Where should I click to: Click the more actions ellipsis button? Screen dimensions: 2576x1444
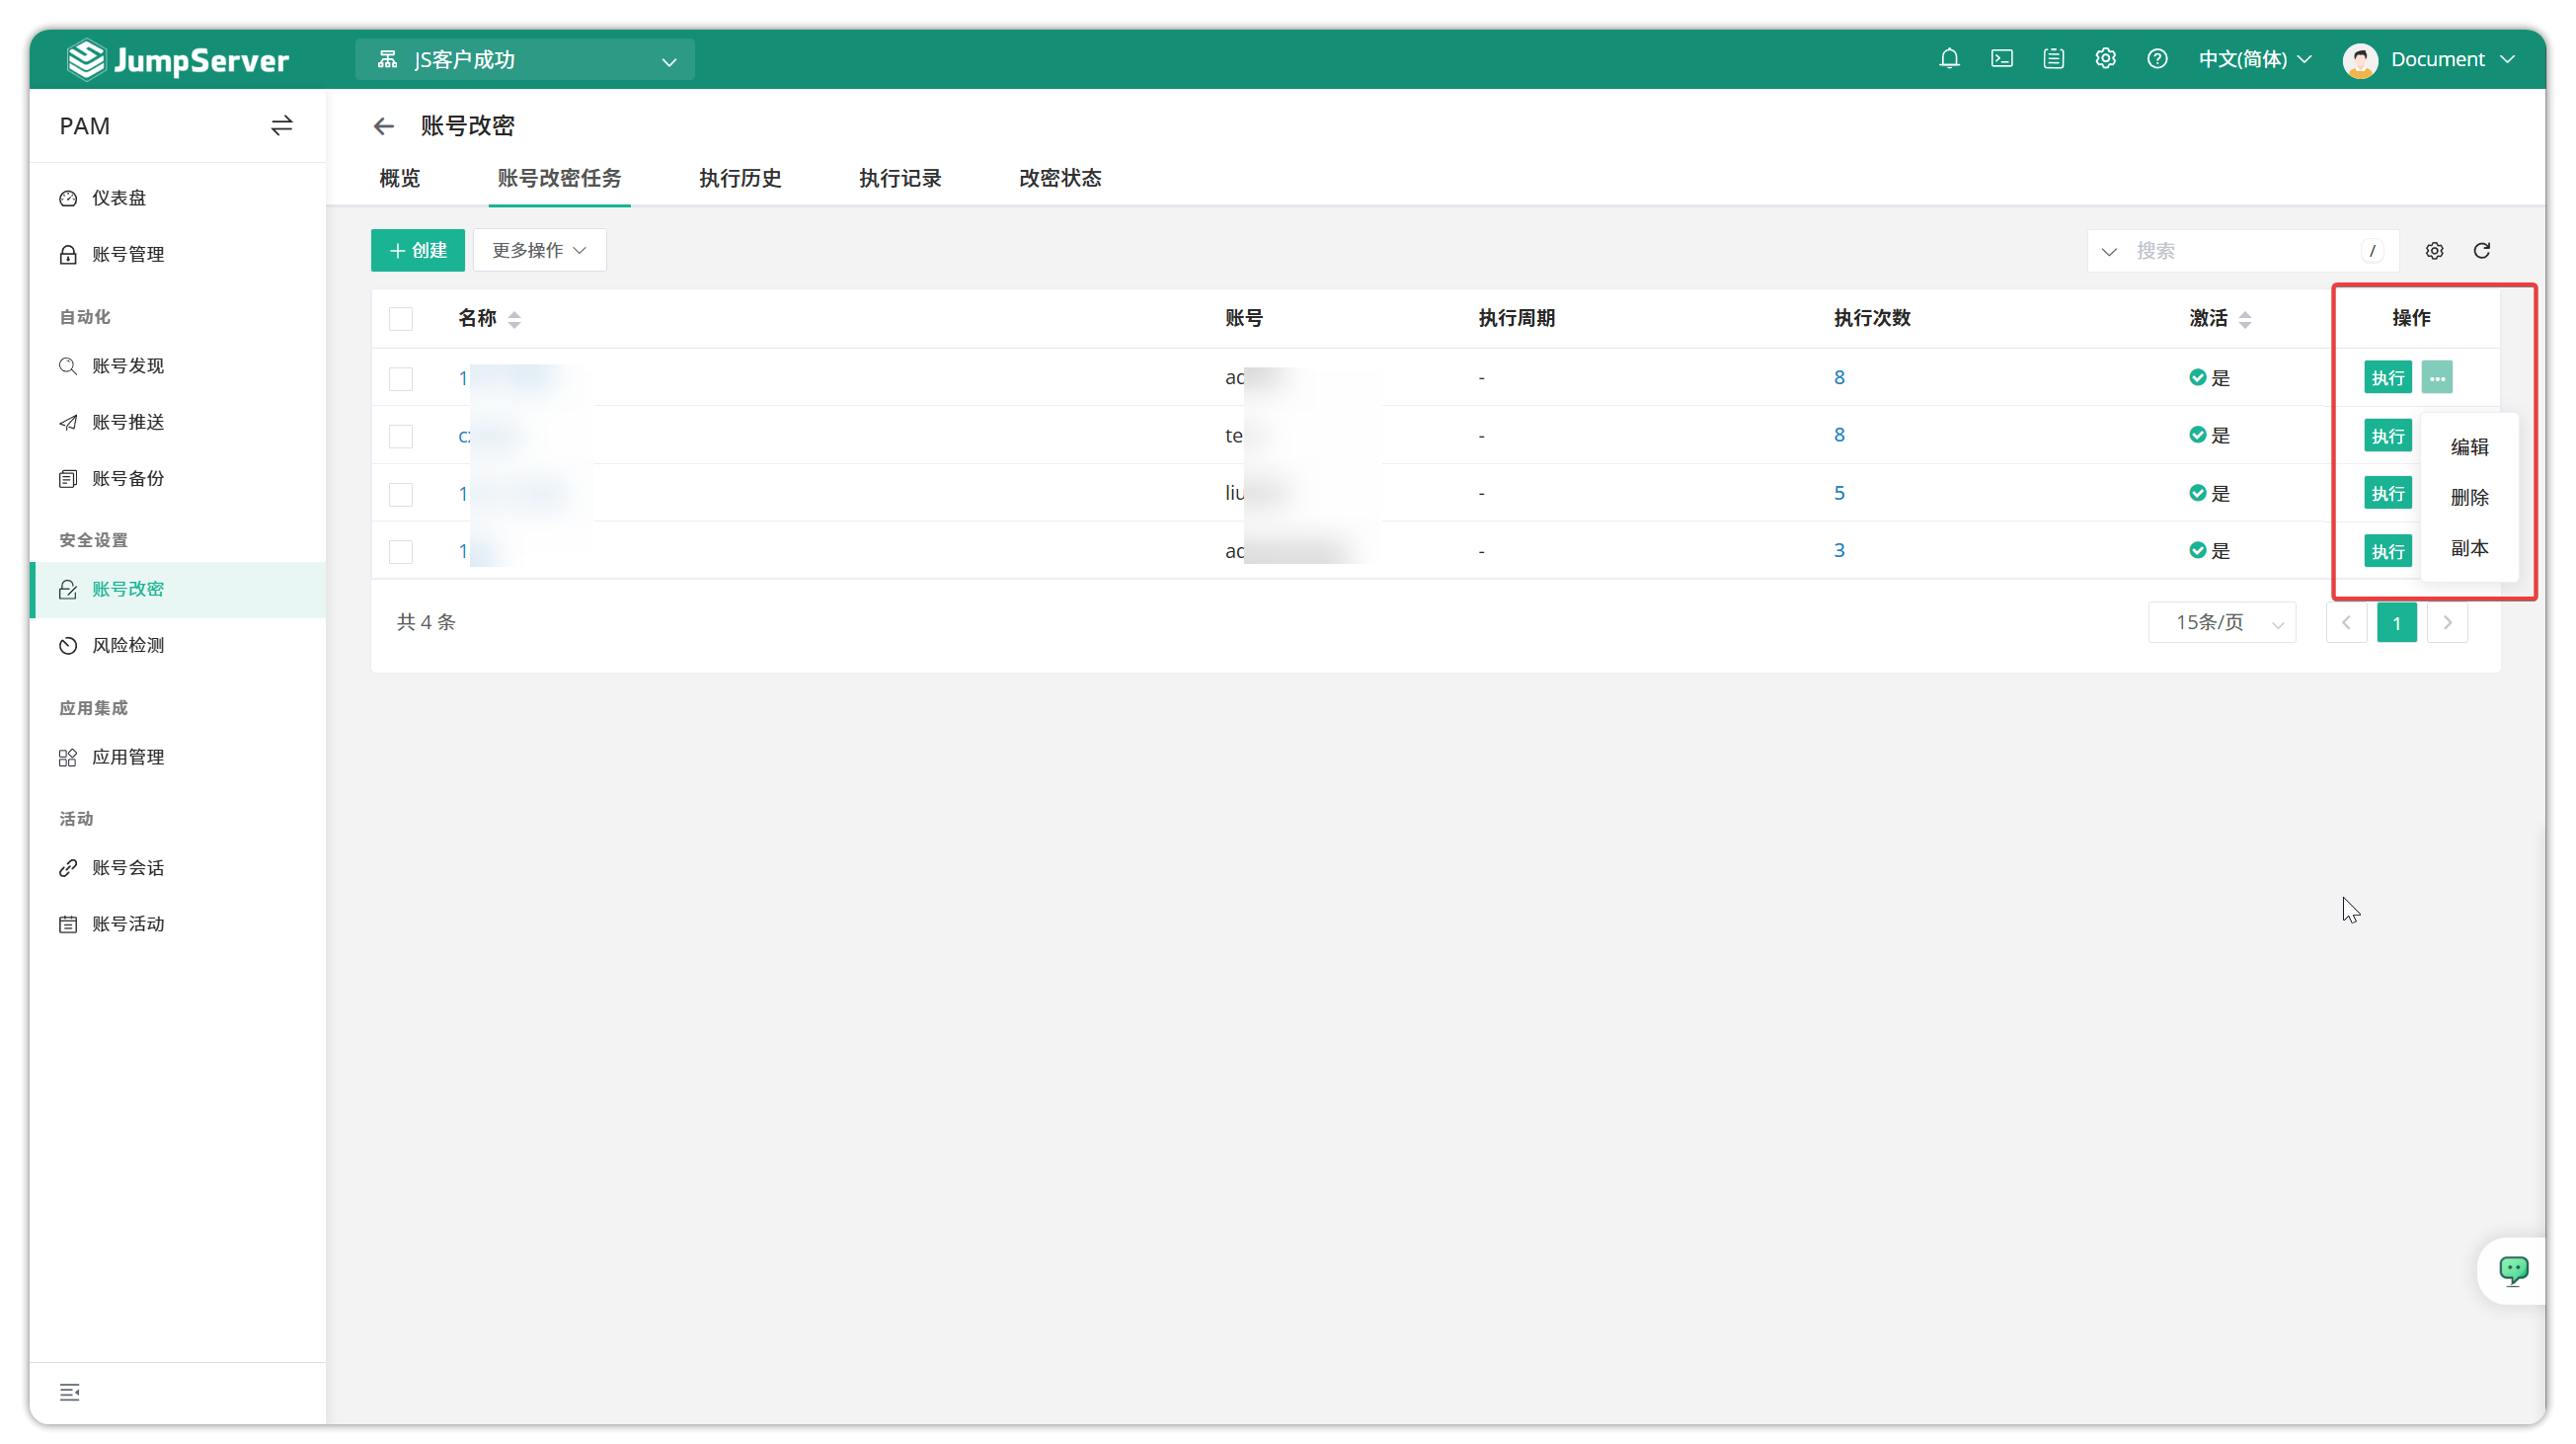tap(2437, 377)
